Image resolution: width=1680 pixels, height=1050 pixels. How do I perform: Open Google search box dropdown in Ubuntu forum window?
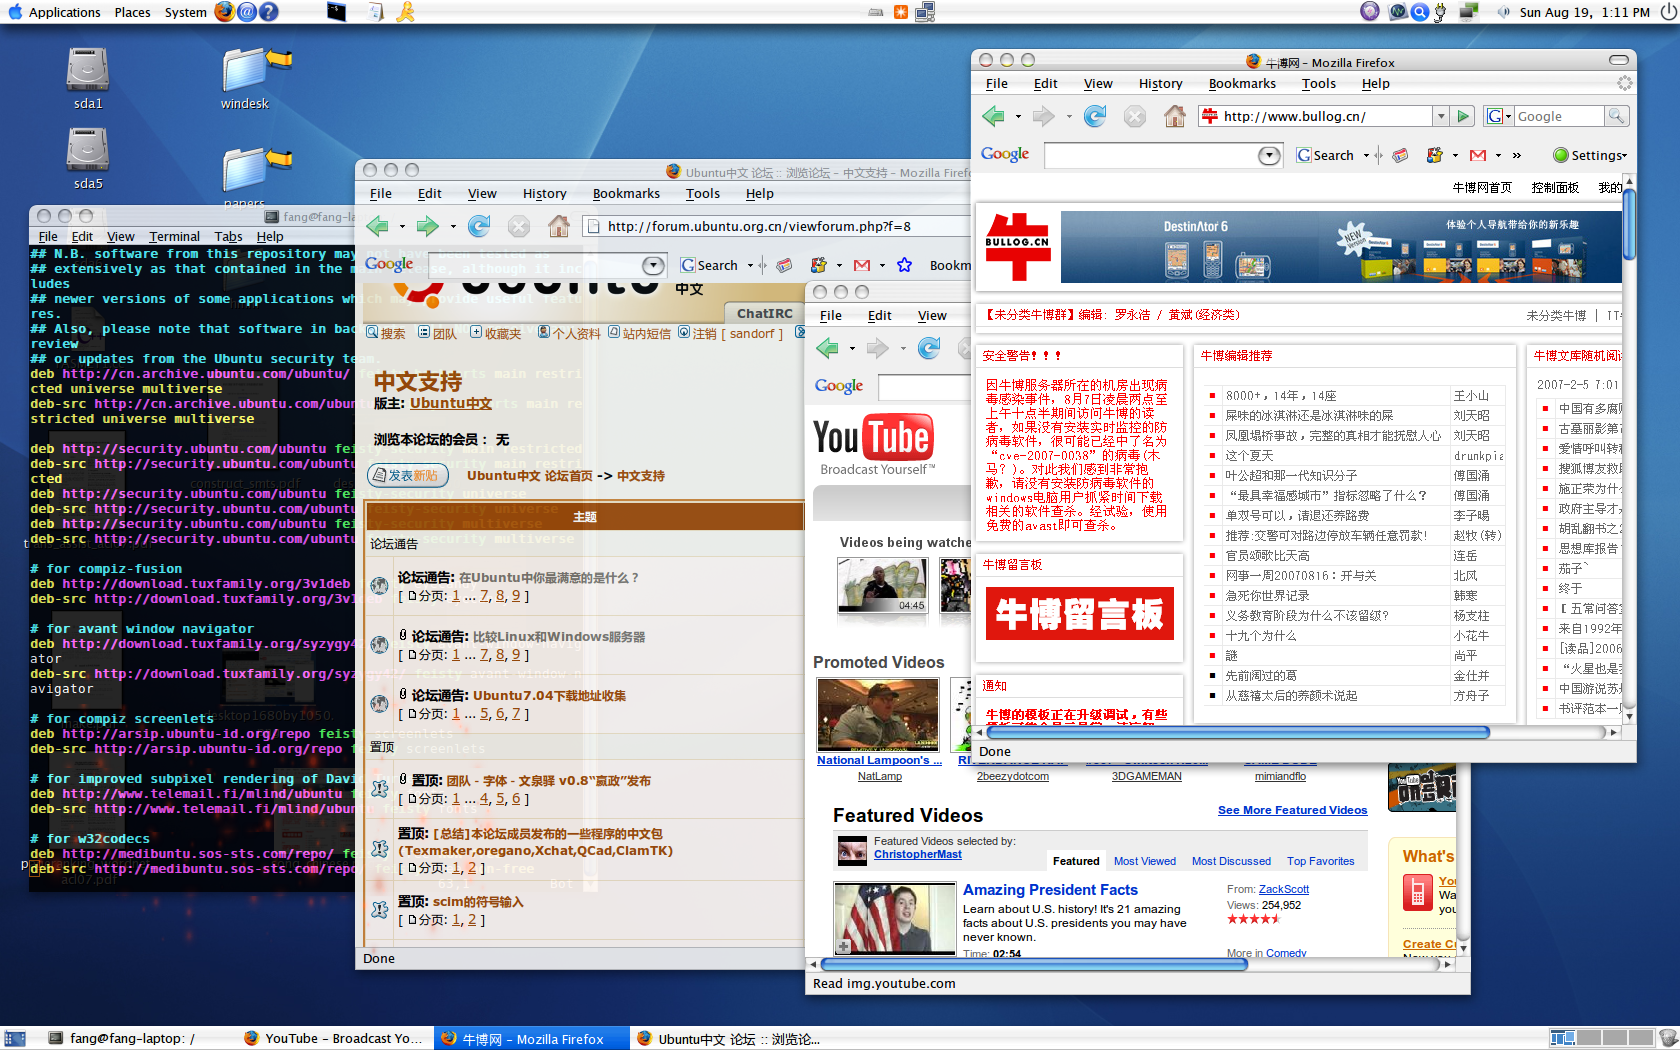click(x=653, y=265)
